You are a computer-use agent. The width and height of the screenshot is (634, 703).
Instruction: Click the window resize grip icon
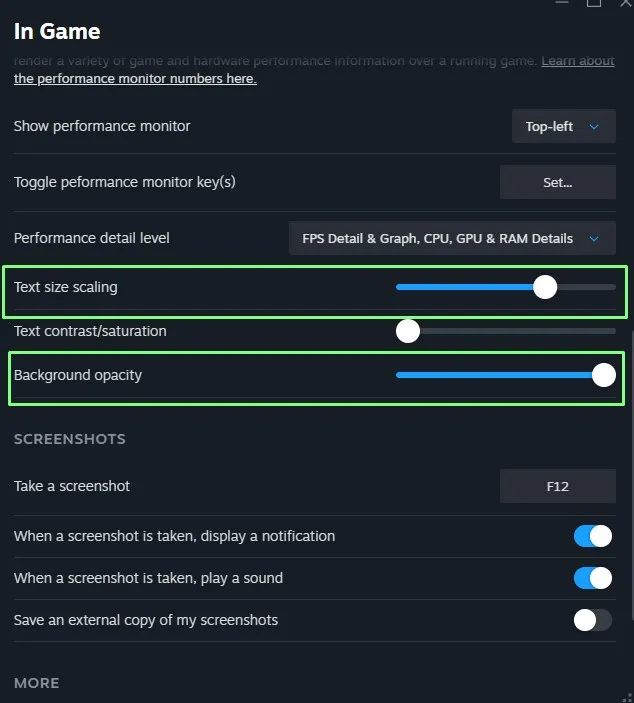coord(628,697)
